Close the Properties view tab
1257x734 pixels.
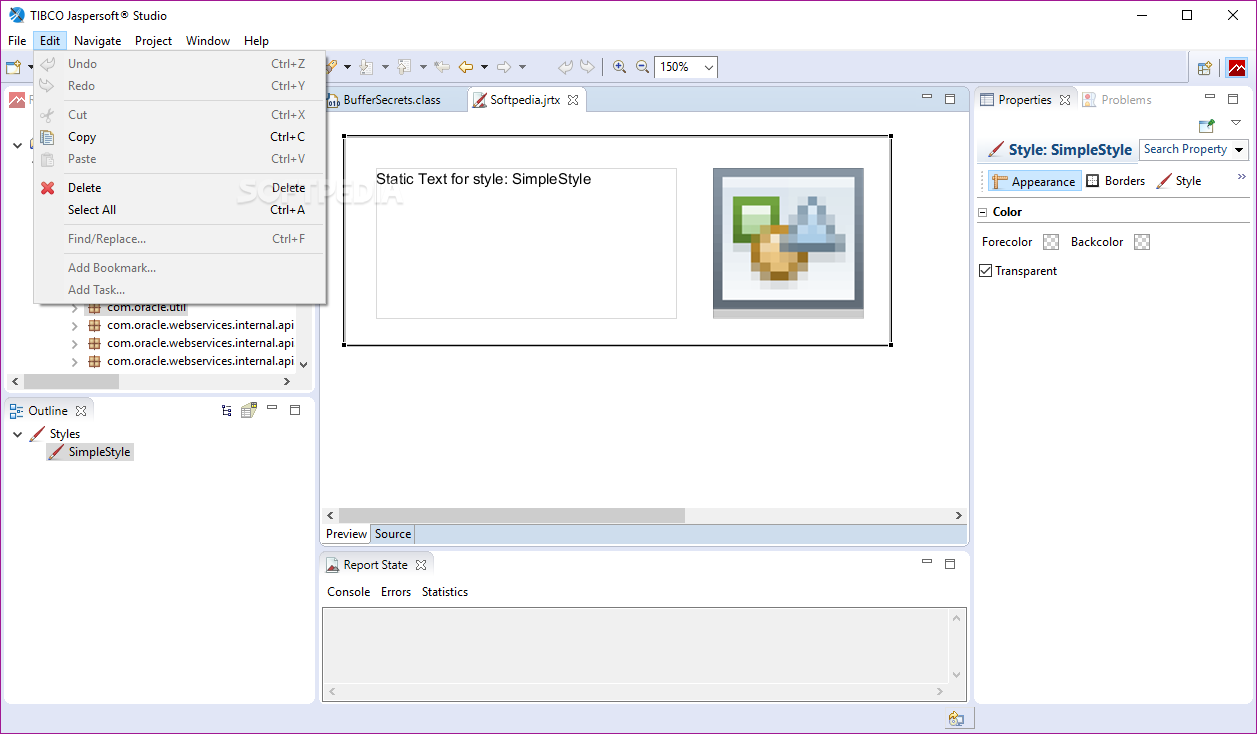(x=1065, y=100)
